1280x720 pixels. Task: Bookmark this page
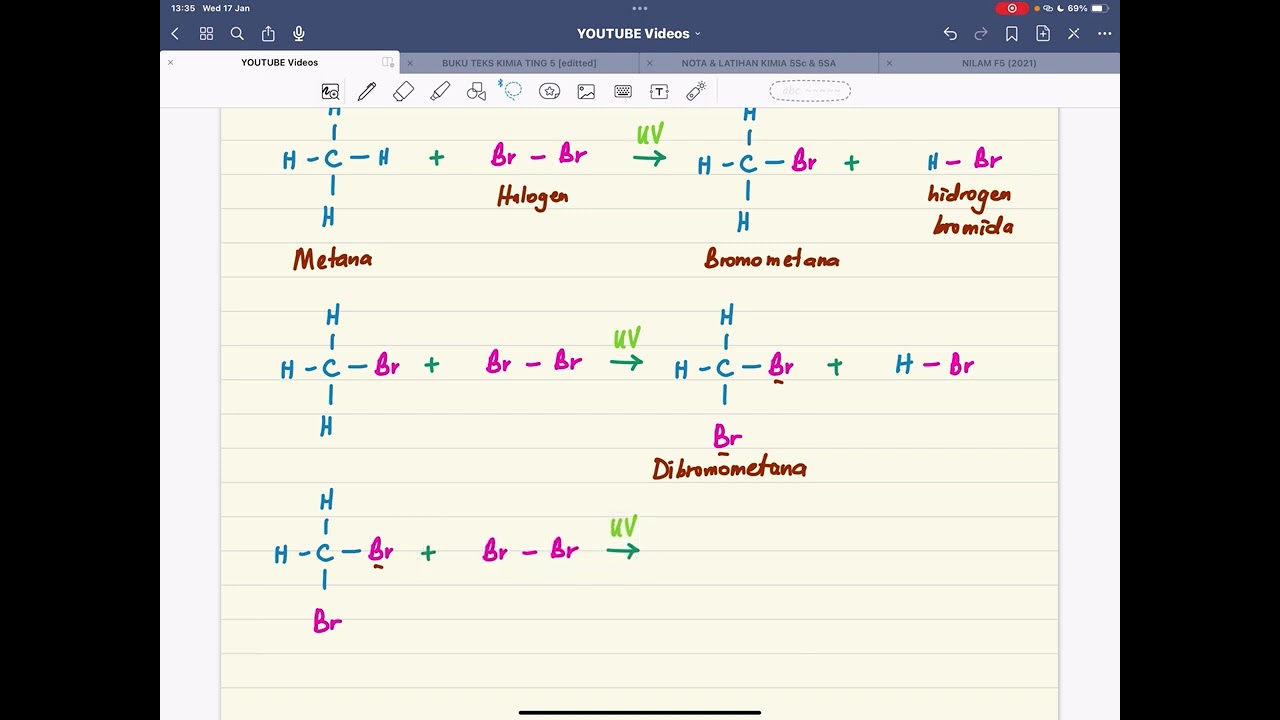[x=1012, y=34]
